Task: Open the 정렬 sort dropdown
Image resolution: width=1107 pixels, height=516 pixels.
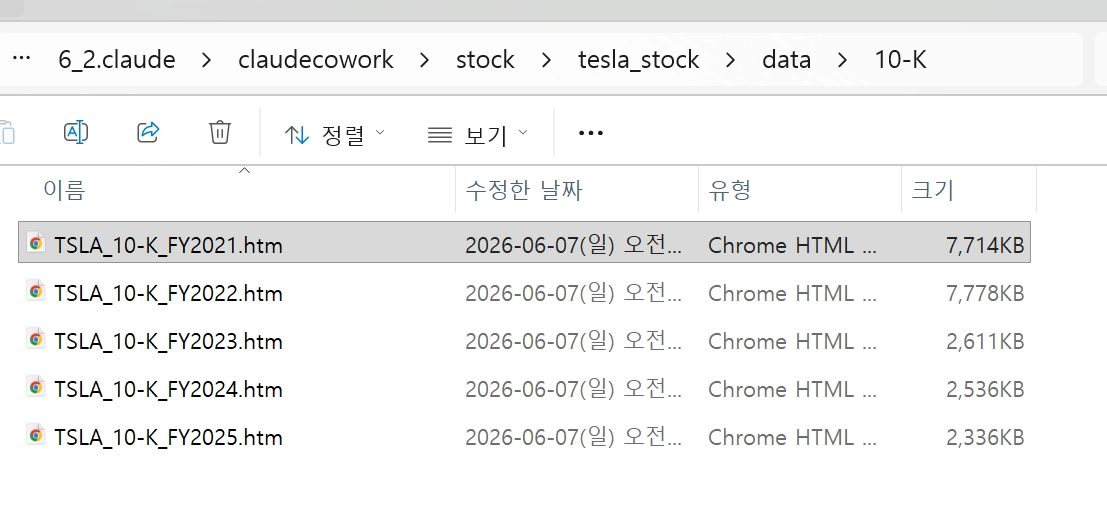Action: tap(335, 134)
